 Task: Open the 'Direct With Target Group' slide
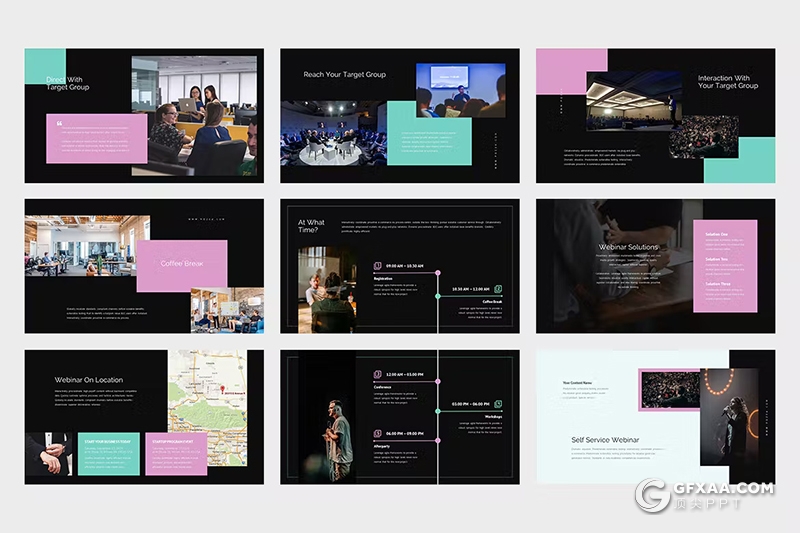(144, 115)
